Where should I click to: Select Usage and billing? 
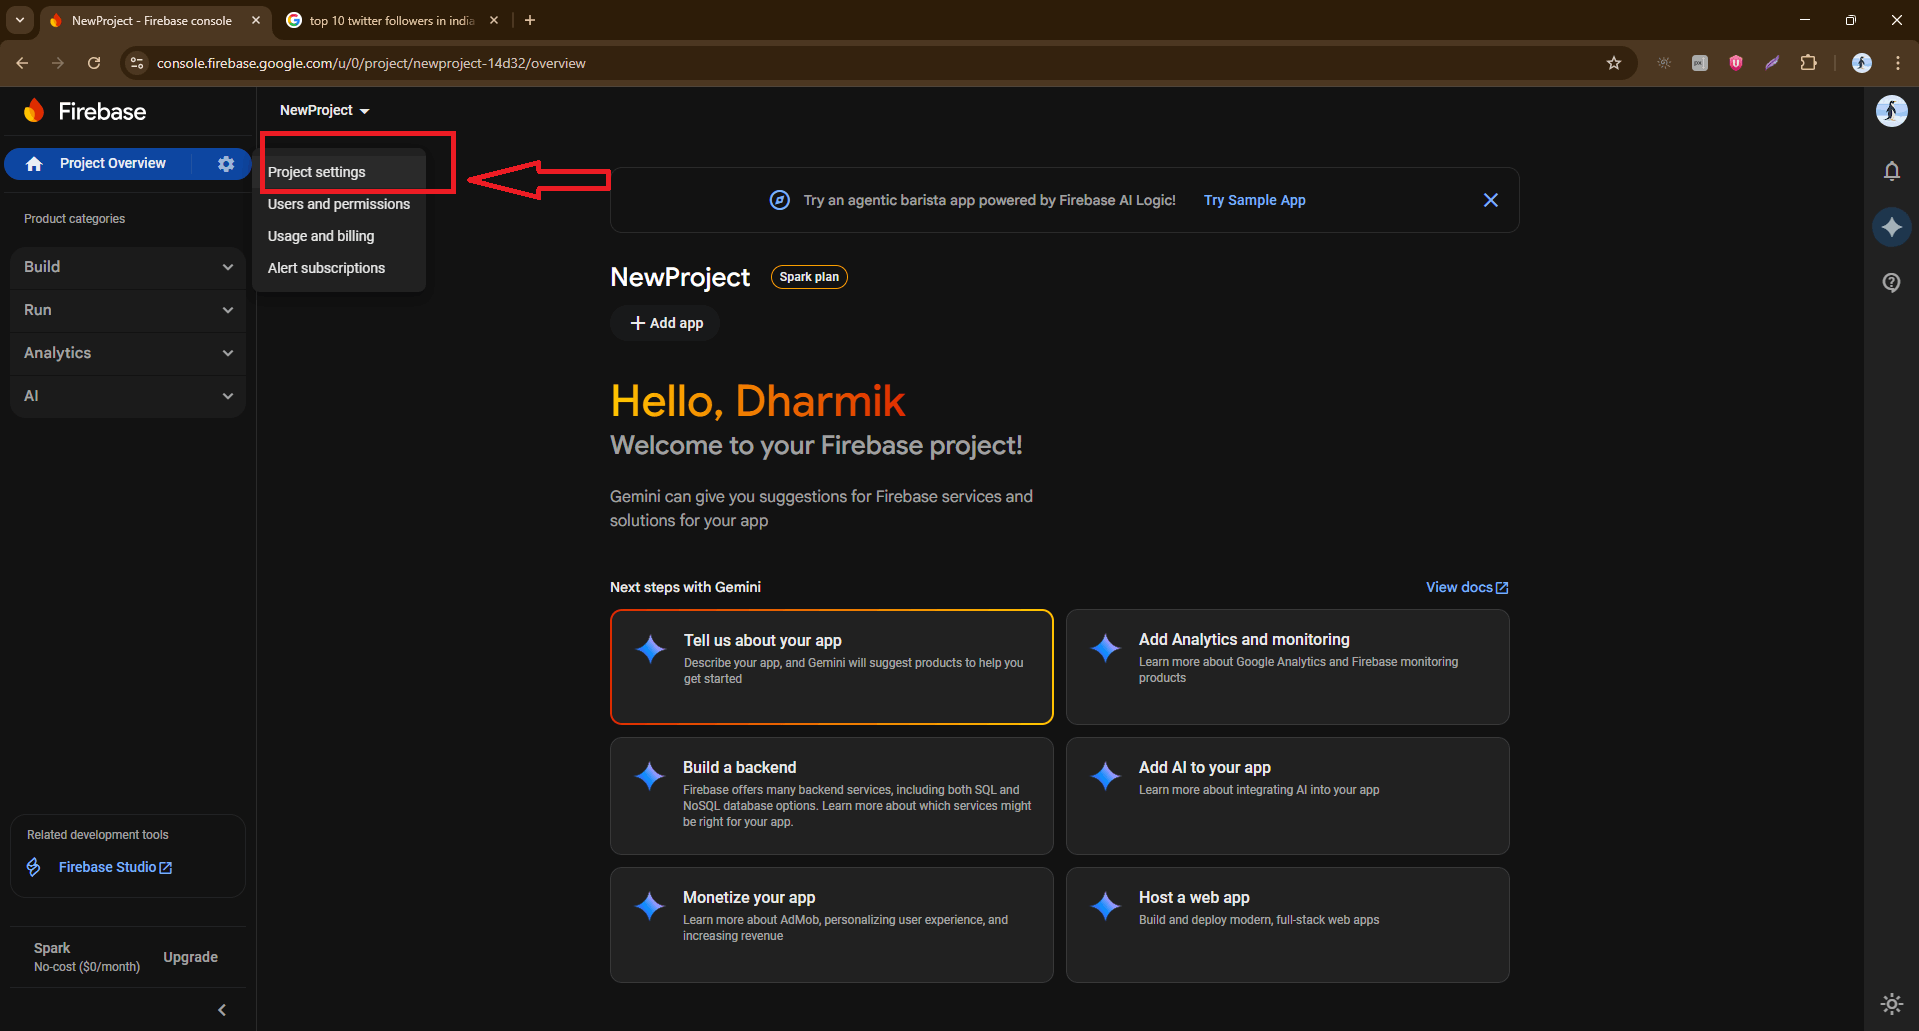340,236
